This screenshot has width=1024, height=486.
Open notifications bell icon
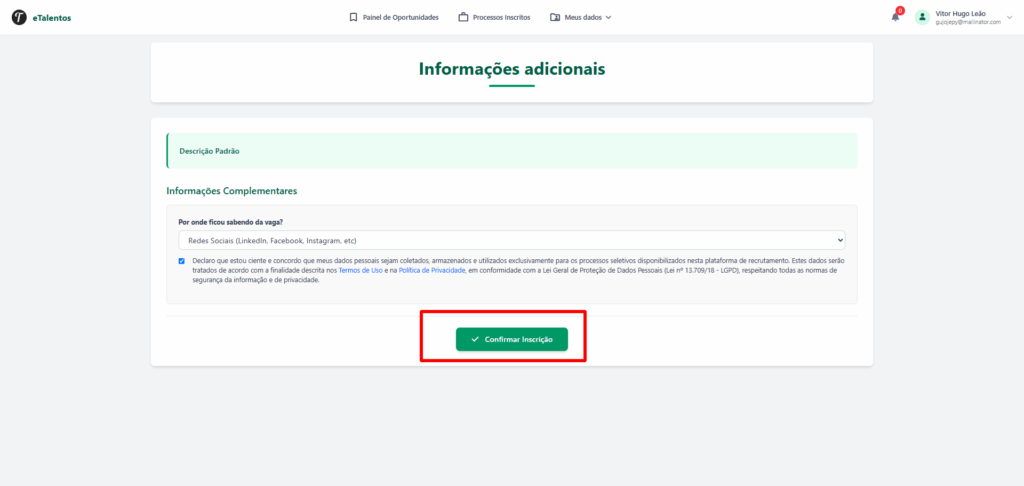coord(895,18)
